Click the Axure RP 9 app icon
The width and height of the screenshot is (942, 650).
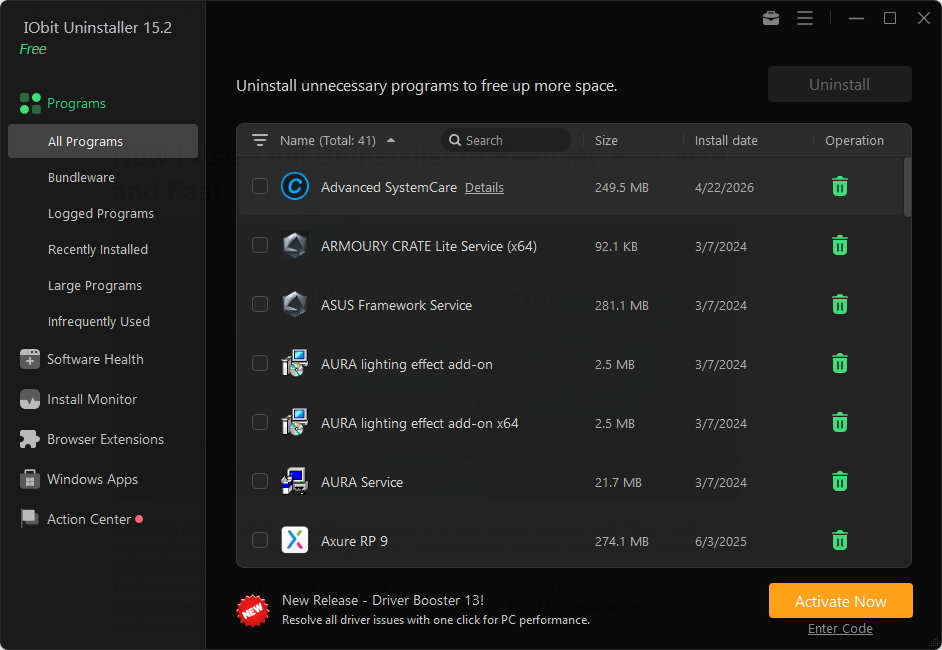pos(295,540)
